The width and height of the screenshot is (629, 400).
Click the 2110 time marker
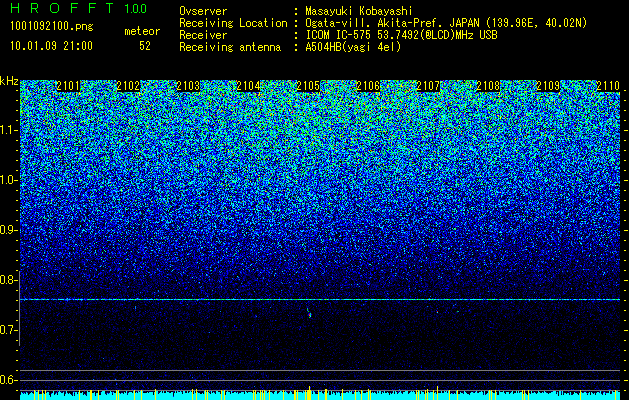click(x=608, y=86)
